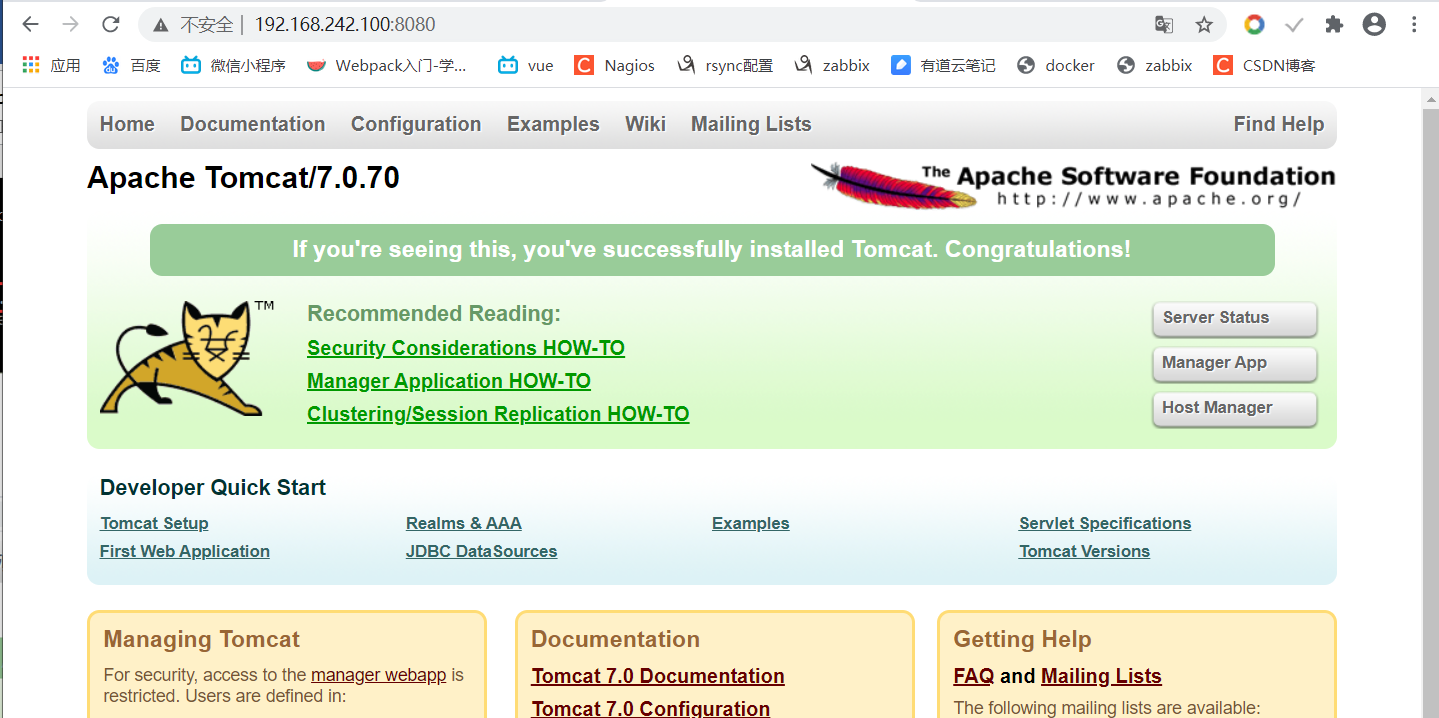Image resolution: width=1439 pixels, height=718 pixels.
Task: Open the Nagios bookmark
Action: pyautogui.click(x=614, y=65)
